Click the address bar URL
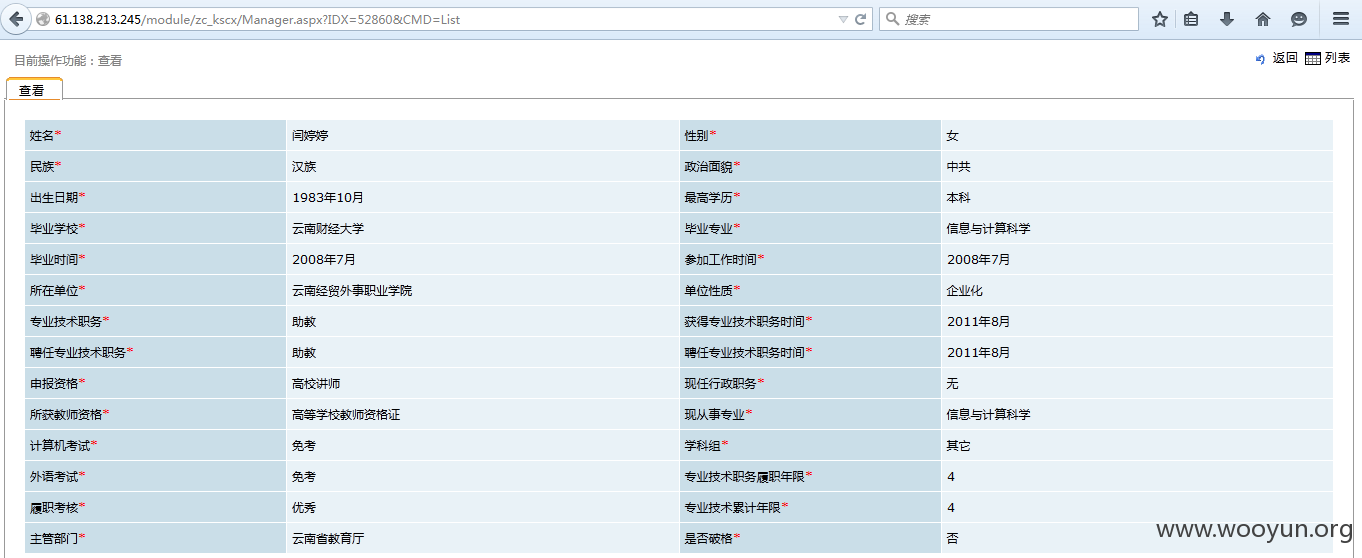1362x558 pixels. (x=257, y=19)
